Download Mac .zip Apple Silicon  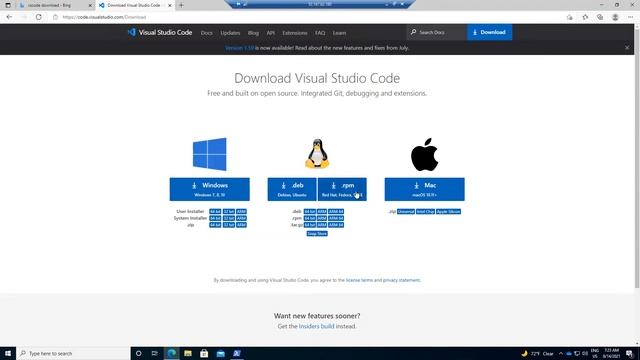448,211
